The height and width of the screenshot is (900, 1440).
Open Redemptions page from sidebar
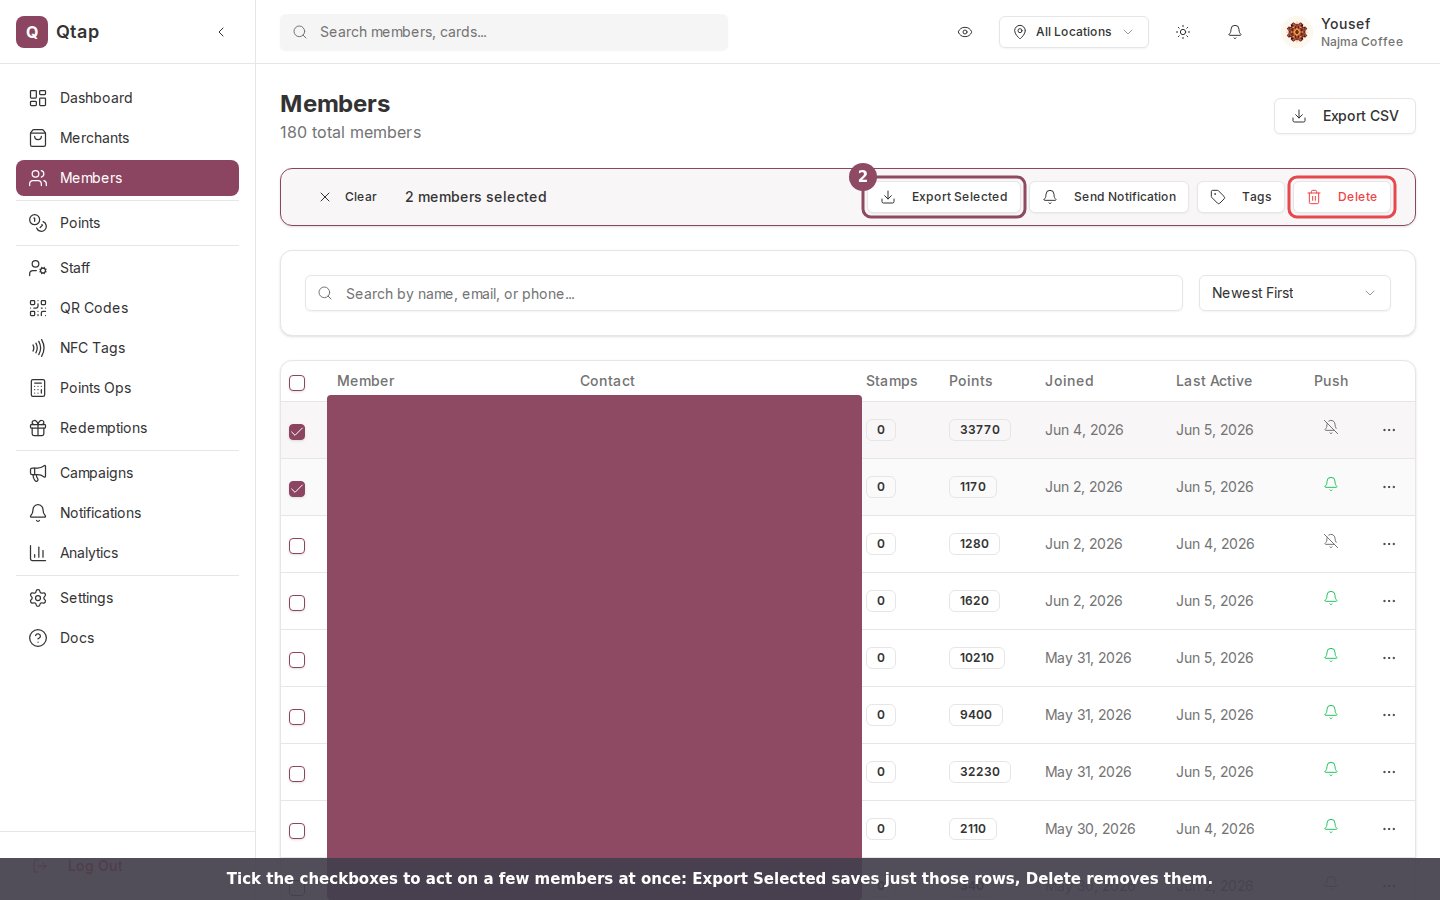pos(127,428)
